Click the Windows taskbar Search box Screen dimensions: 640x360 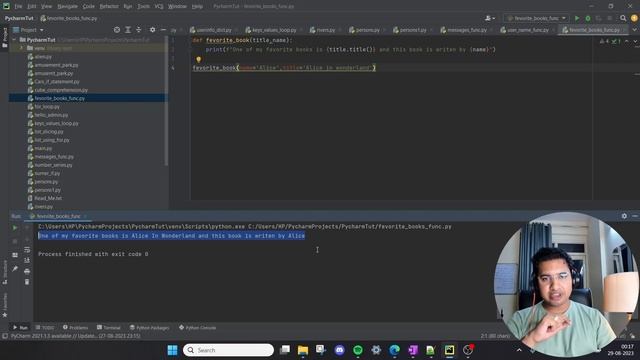tap(229, 350)
